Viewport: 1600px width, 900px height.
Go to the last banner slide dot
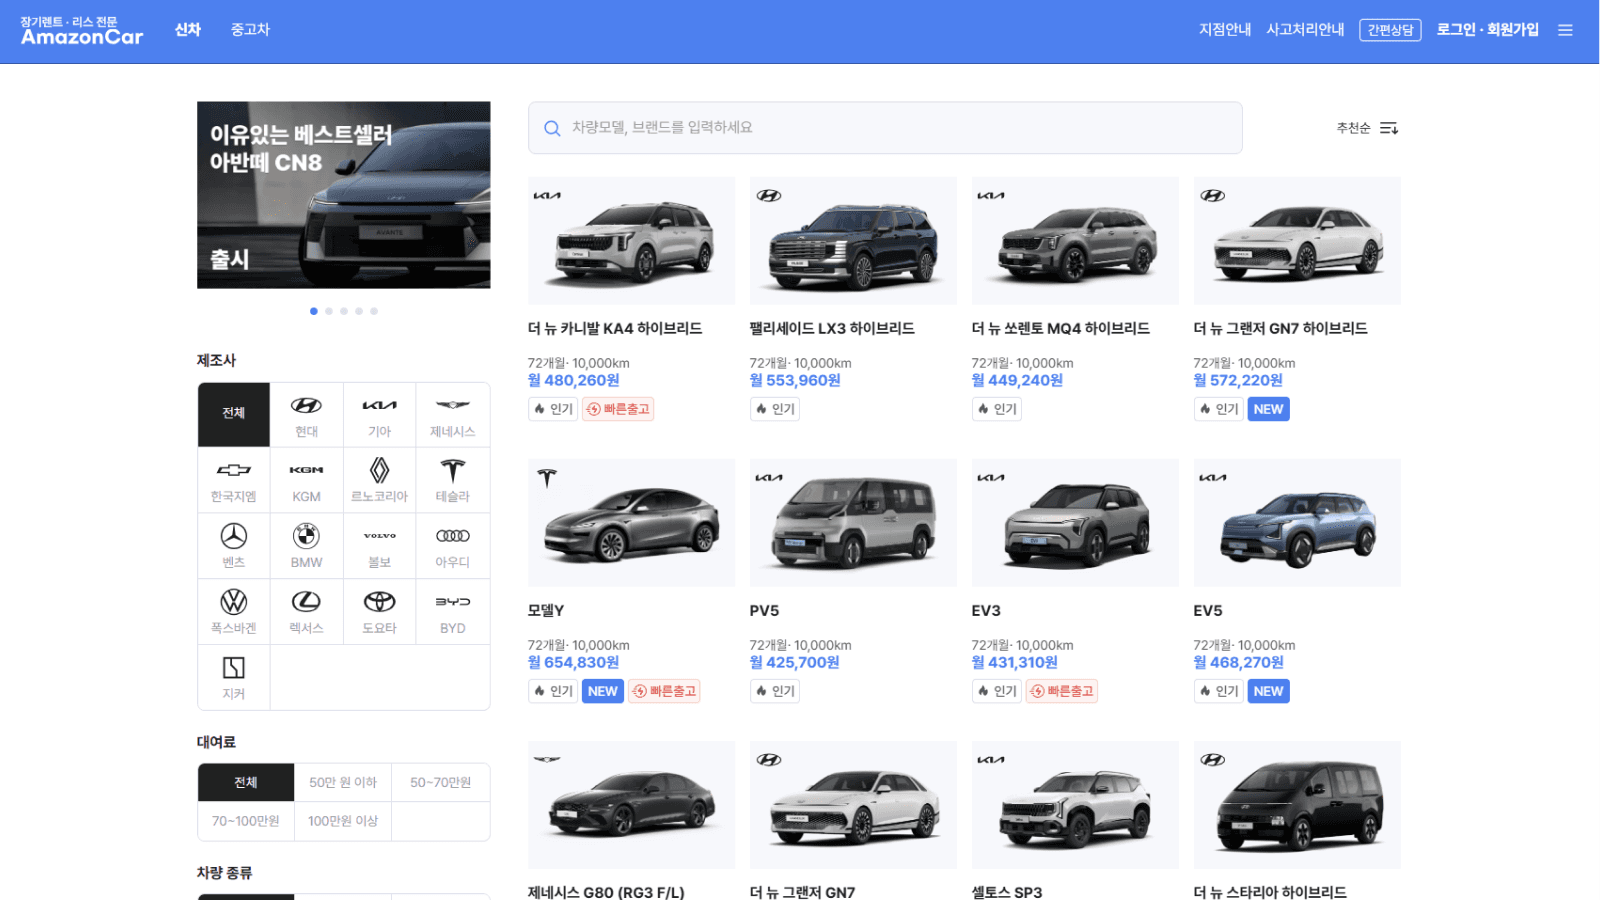tap(374, 311)
